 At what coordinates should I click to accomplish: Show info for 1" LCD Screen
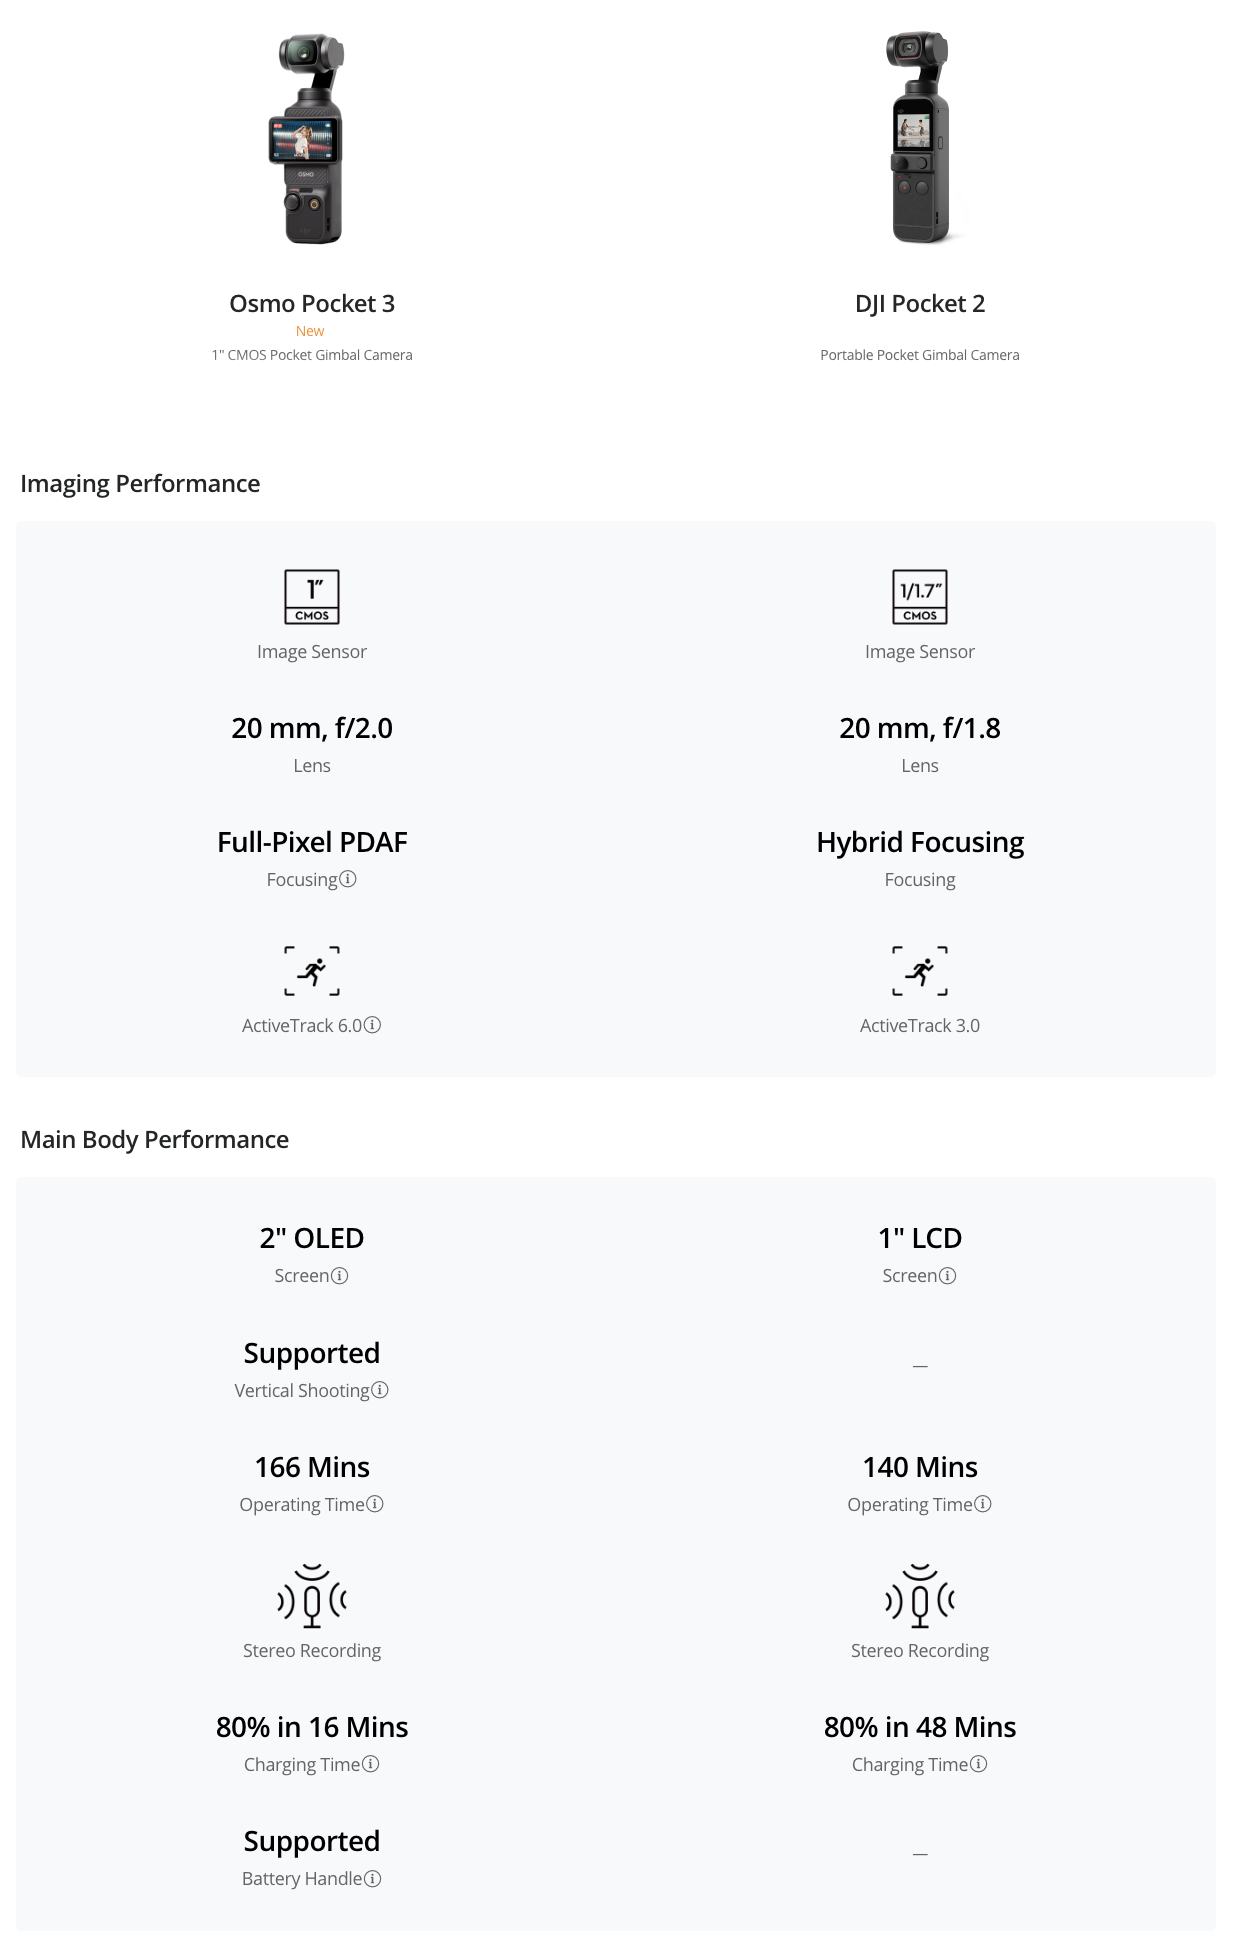point(948,1275)
